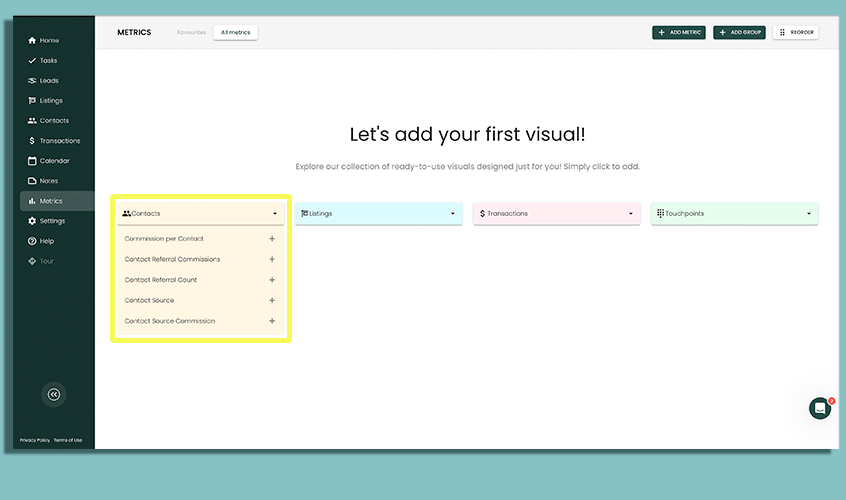
Task: Add Contact Referral Count metric plus
Action: [272, 280]
